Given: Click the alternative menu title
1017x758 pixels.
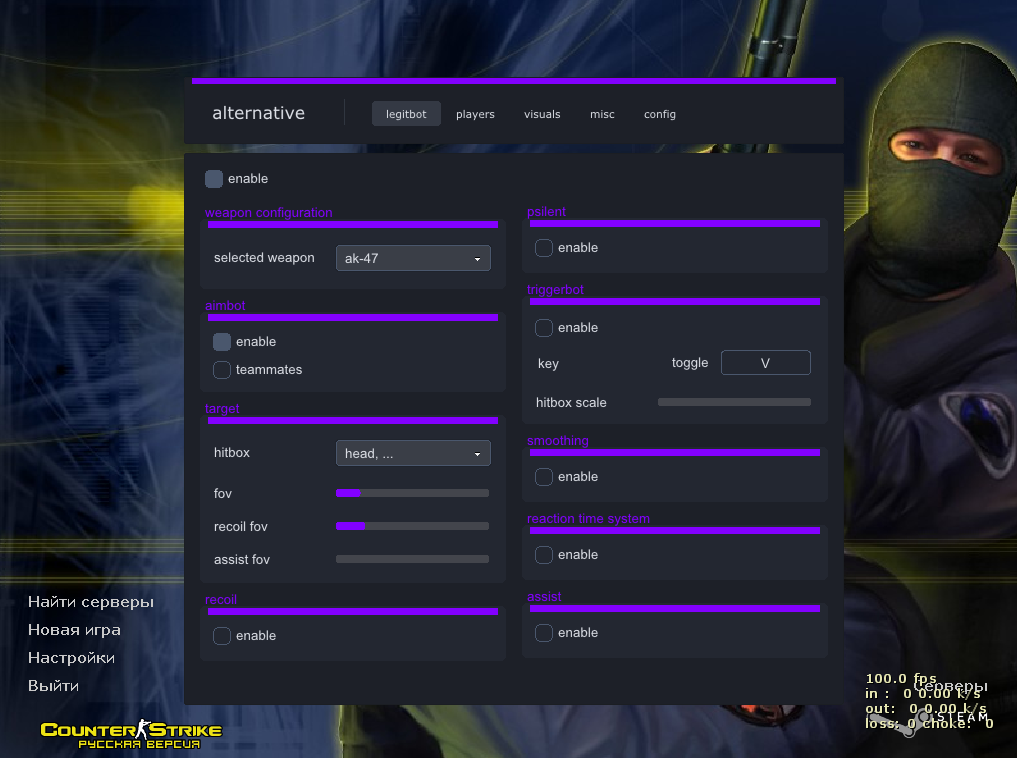Looking at the screenshot, I should (258, 113).
